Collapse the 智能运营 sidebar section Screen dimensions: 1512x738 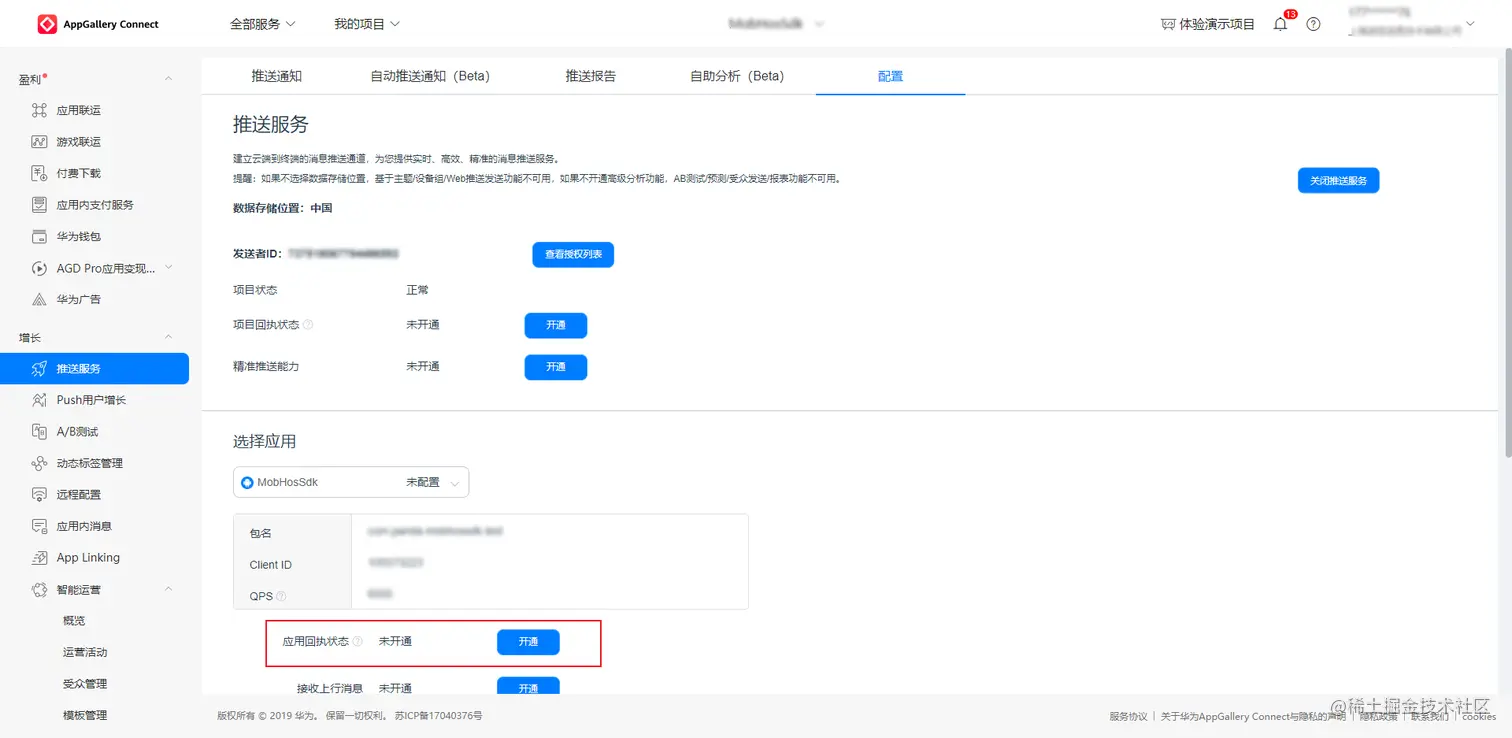tap(168, 589)
